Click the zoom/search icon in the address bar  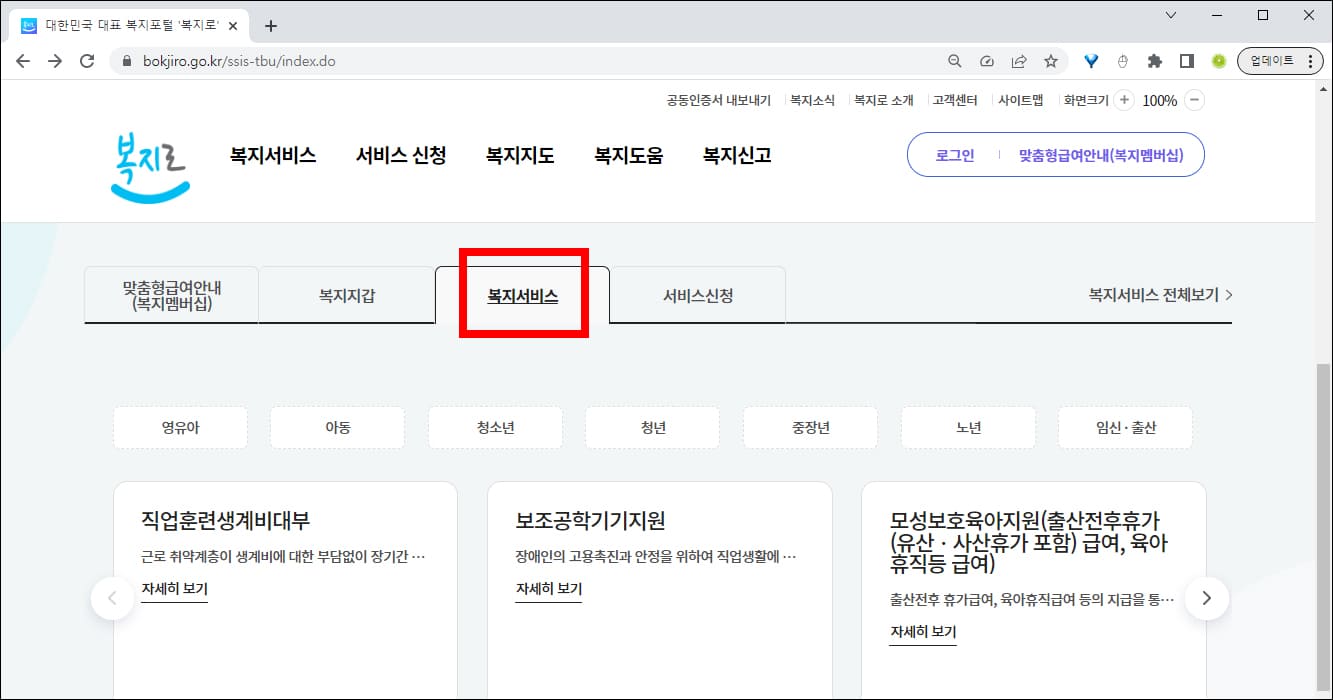click(x=954, y=60)
